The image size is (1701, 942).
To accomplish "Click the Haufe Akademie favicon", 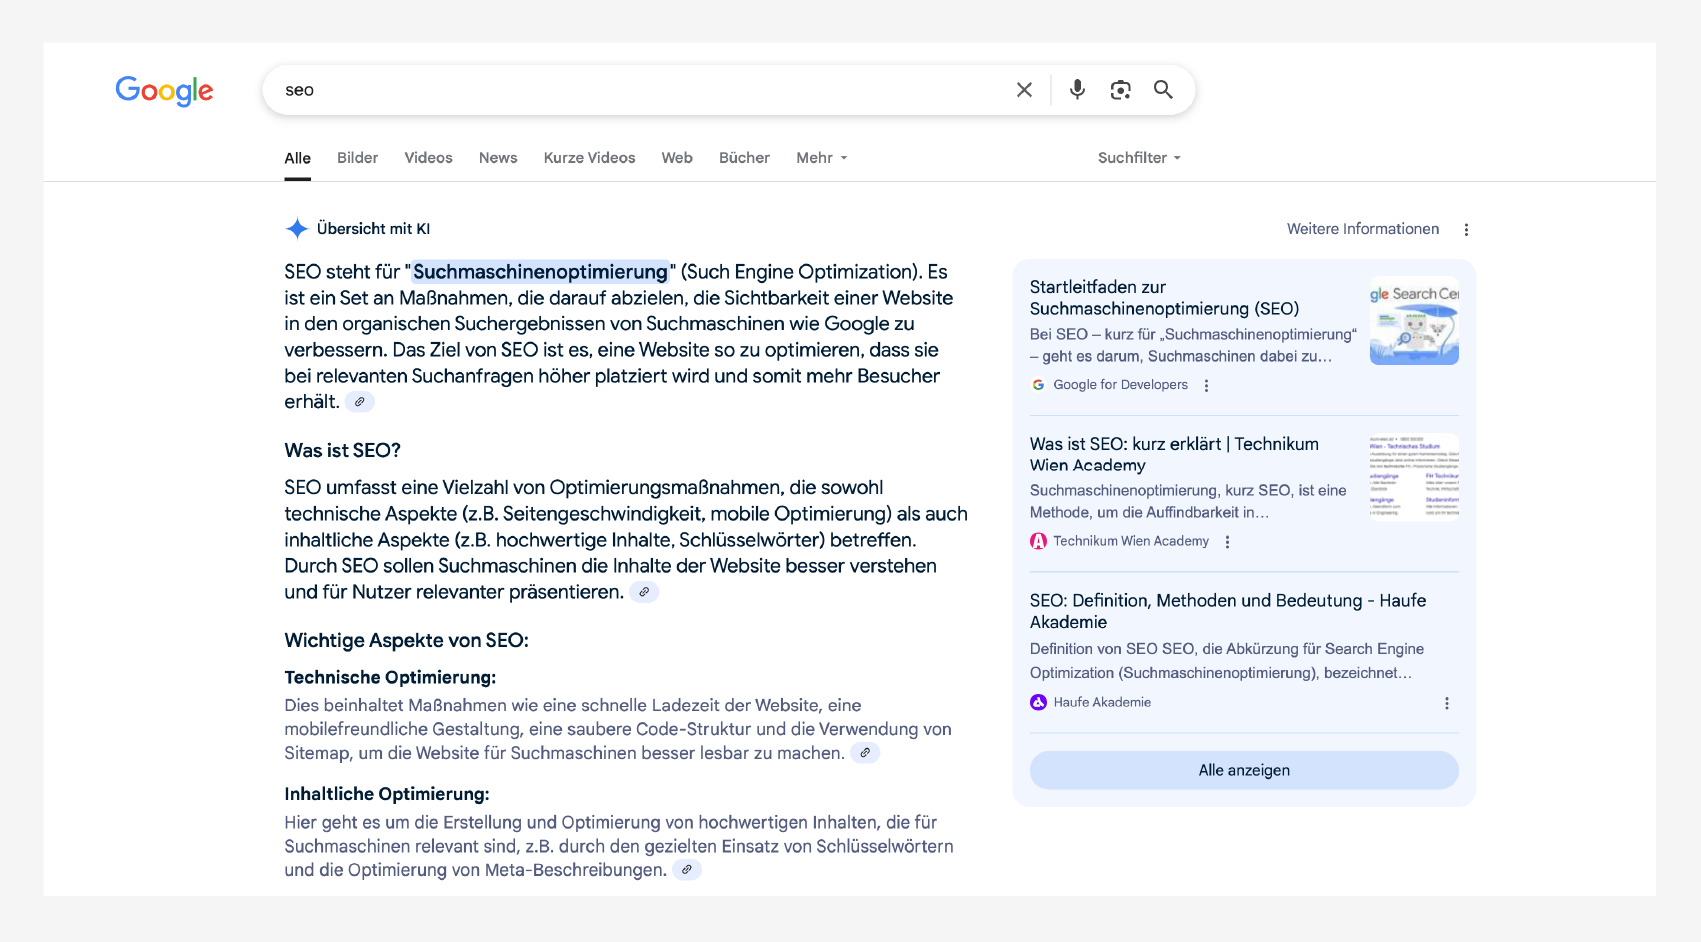I will (1038, 702).
